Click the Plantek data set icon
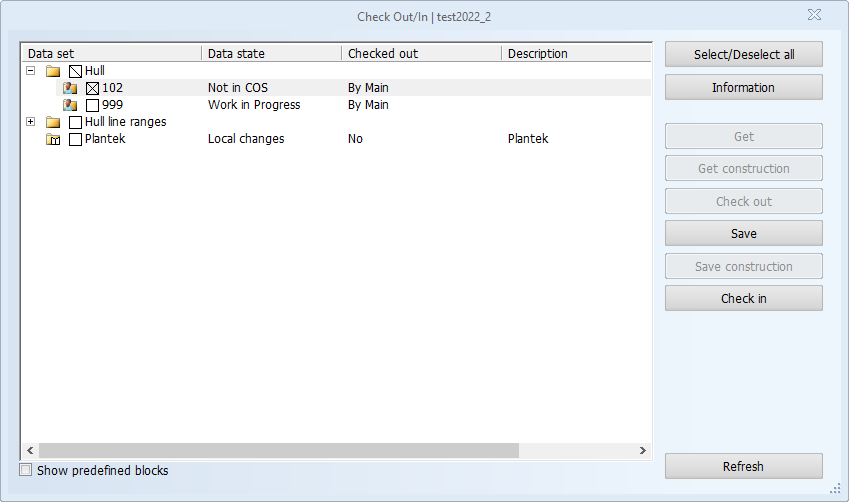Viewport: 849px width, 502px height. pyautogui.click(x=53, y=139)
